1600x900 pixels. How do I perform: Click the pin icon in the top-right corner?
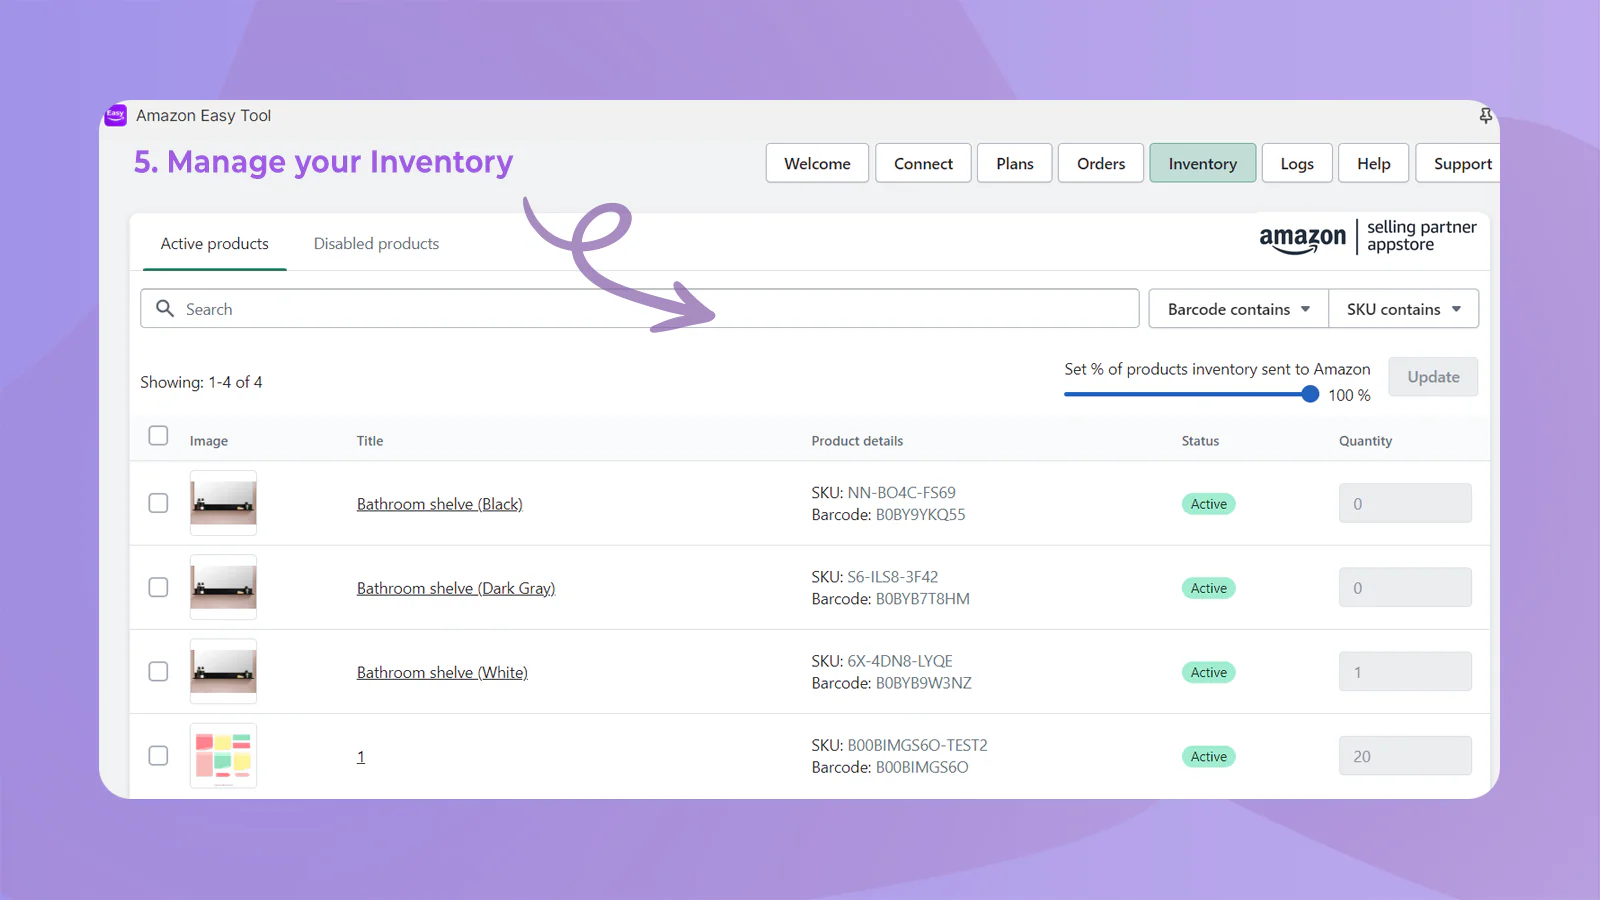[1485, 116]
